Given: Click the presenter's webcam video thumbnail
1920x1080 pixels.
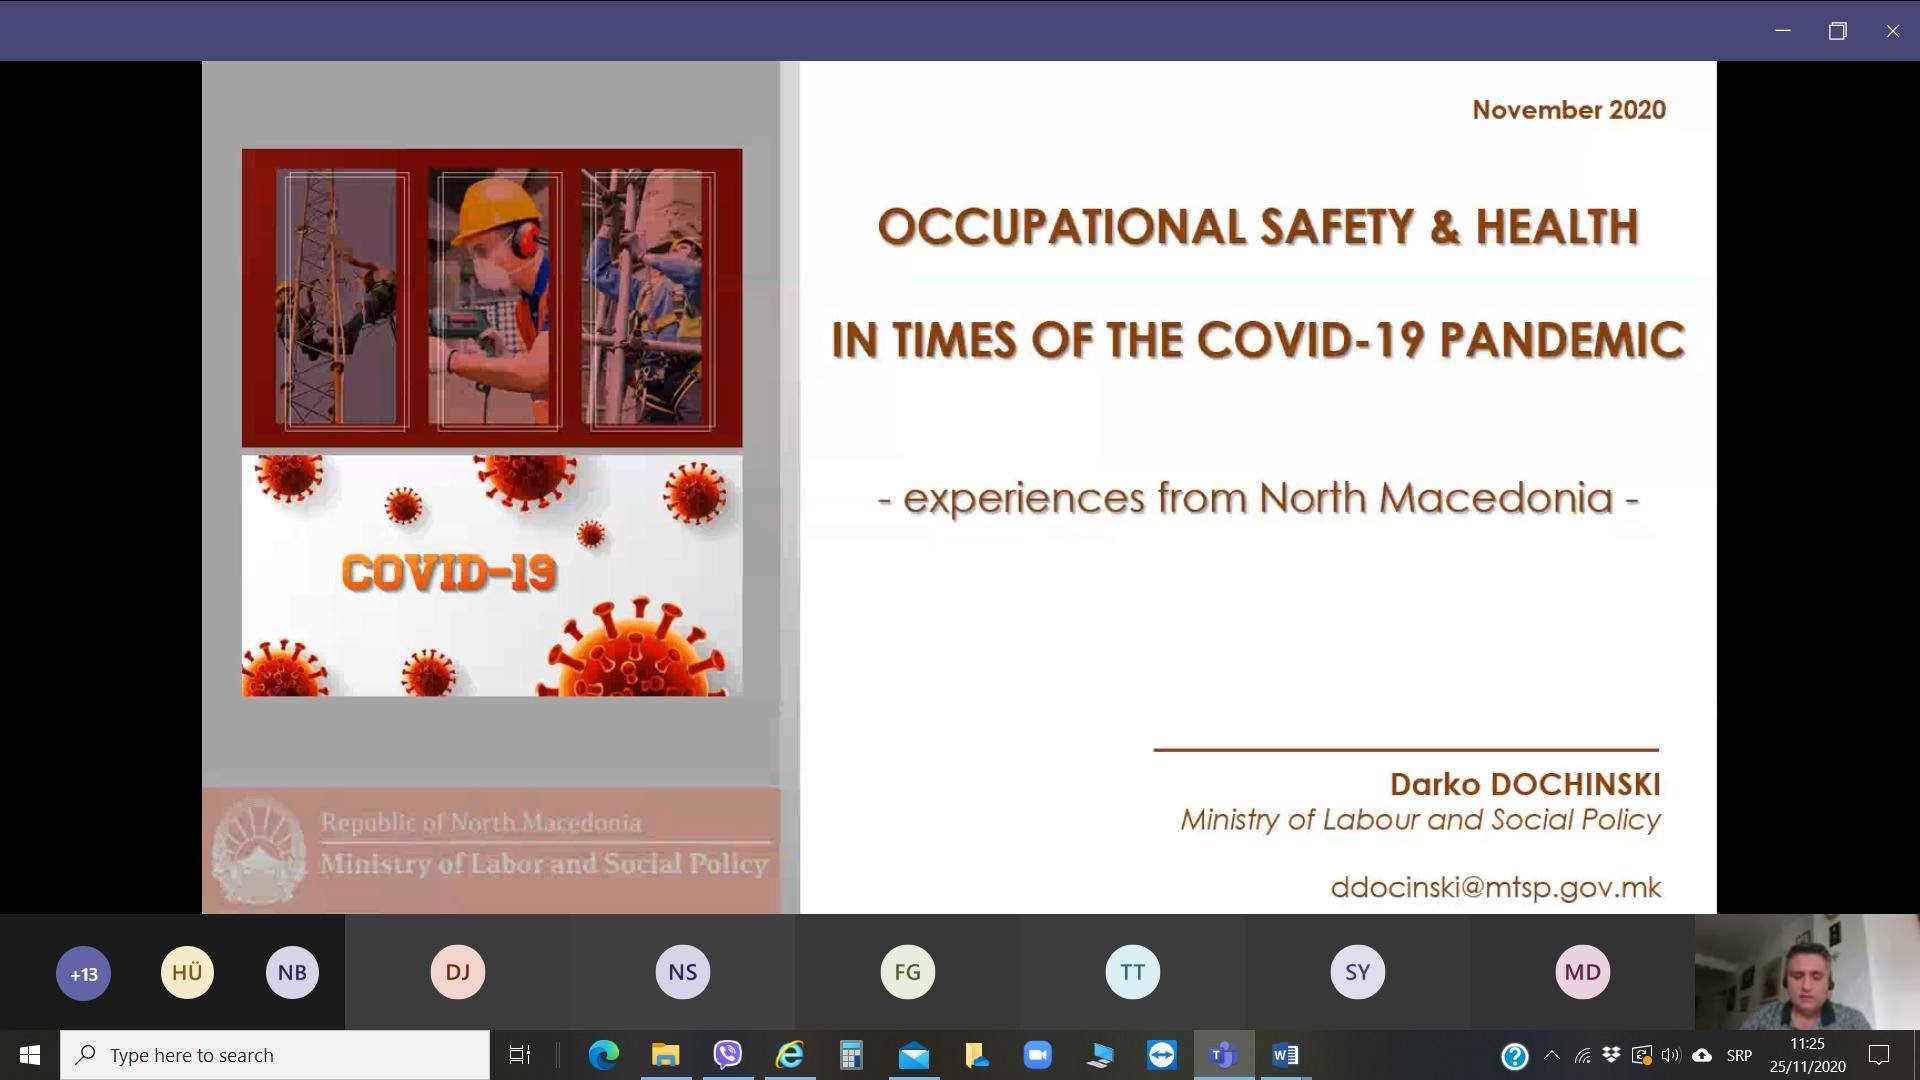Looking at the screenshot, I should pyautogui.click(x=1806, y=972).
